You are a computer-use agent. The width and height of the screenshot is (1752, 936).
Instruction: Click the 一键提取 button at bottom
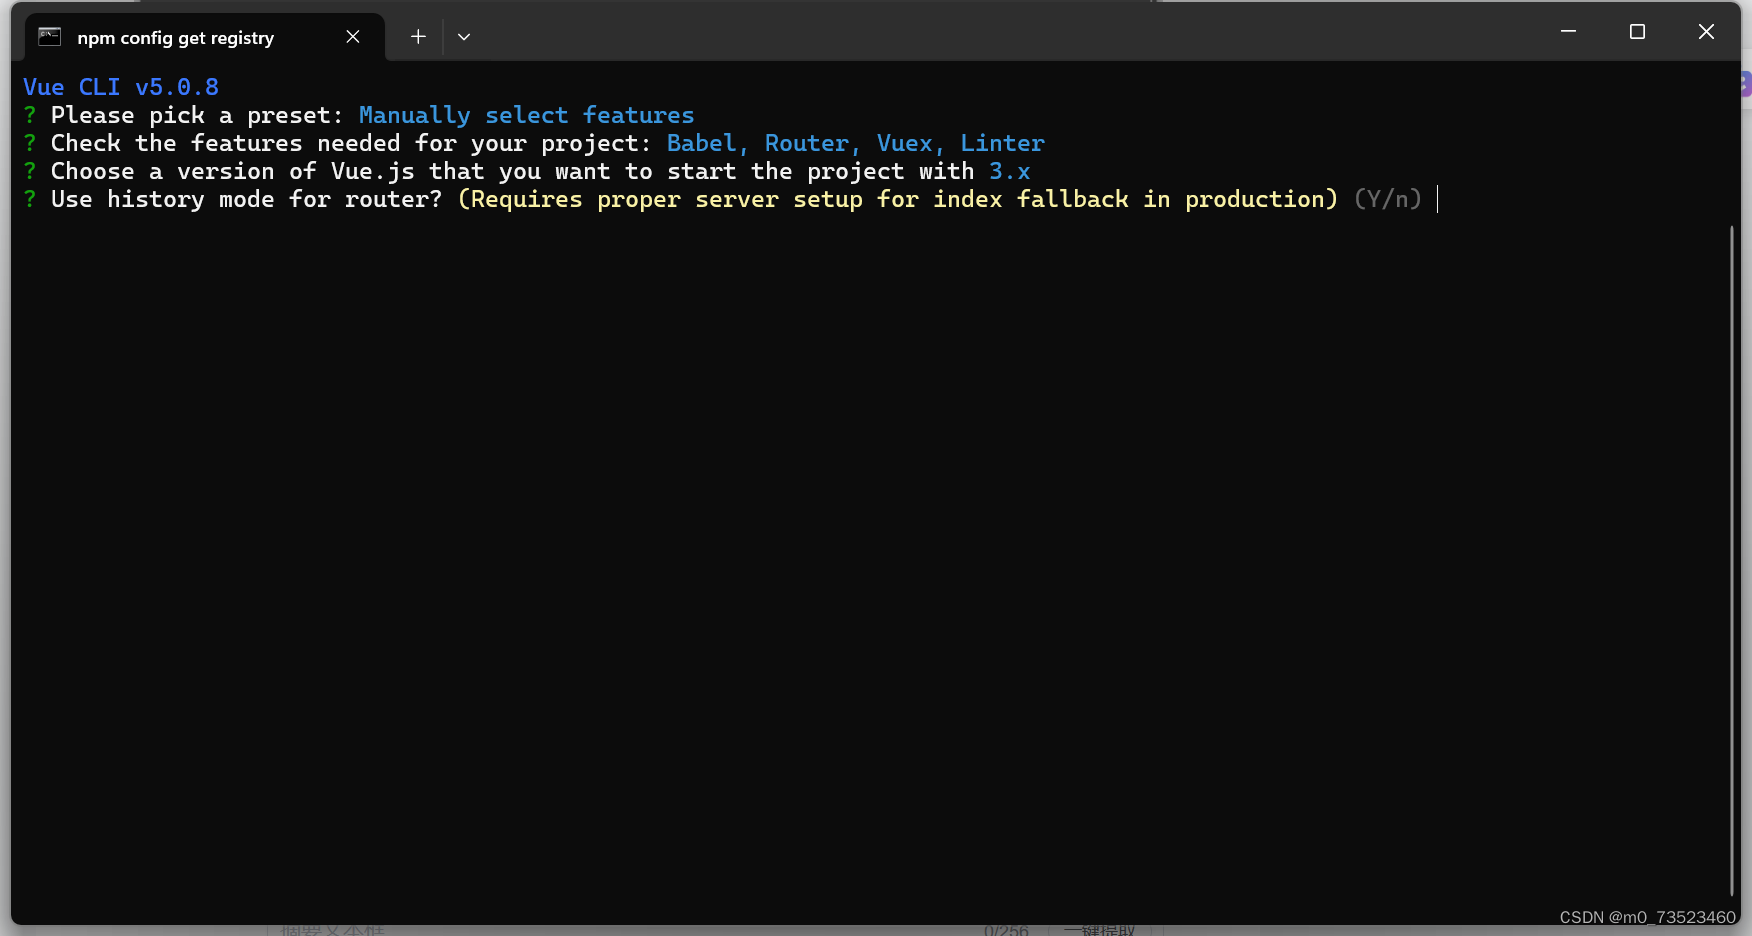[1100, 929]
